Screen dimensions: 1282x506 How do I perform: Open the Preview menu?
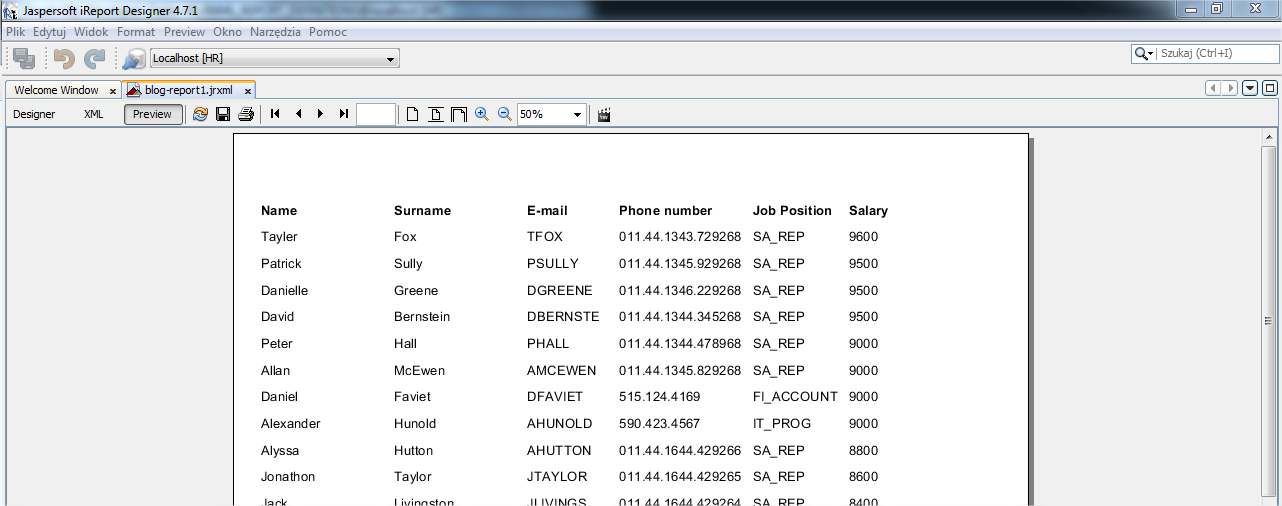point(184,32)
